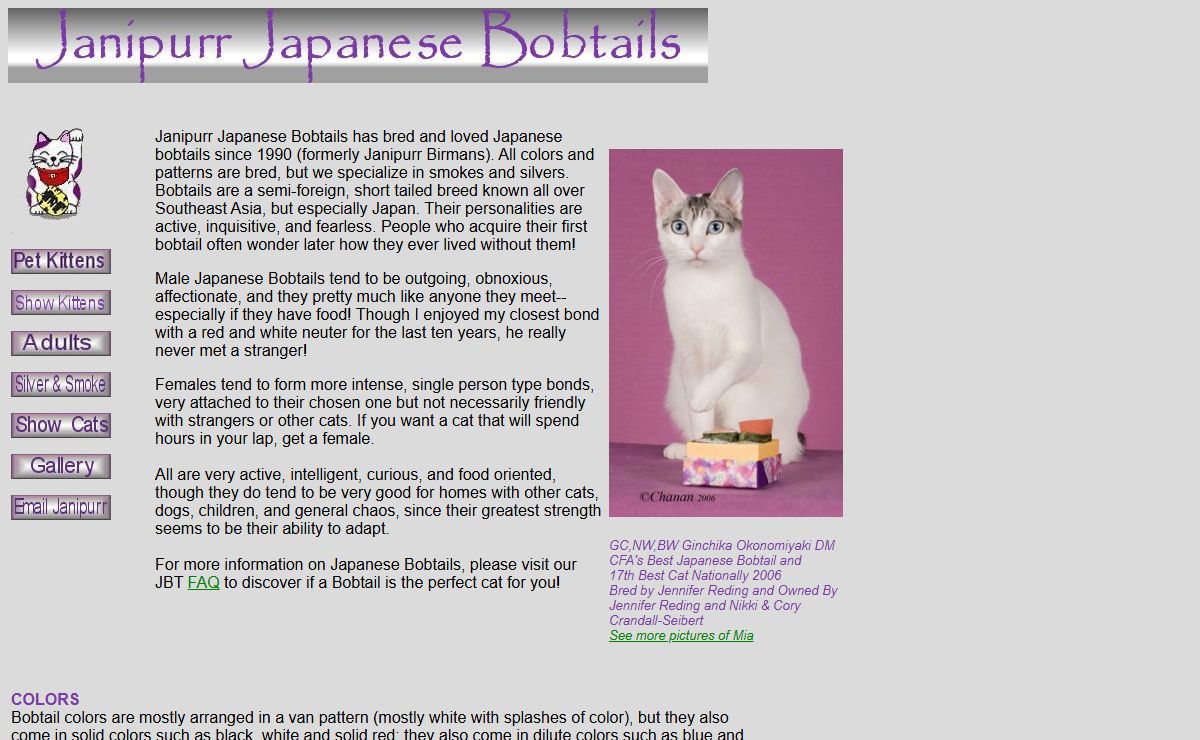
Task: Click the Email Janipurr button
Action: [x=61, y=507]
